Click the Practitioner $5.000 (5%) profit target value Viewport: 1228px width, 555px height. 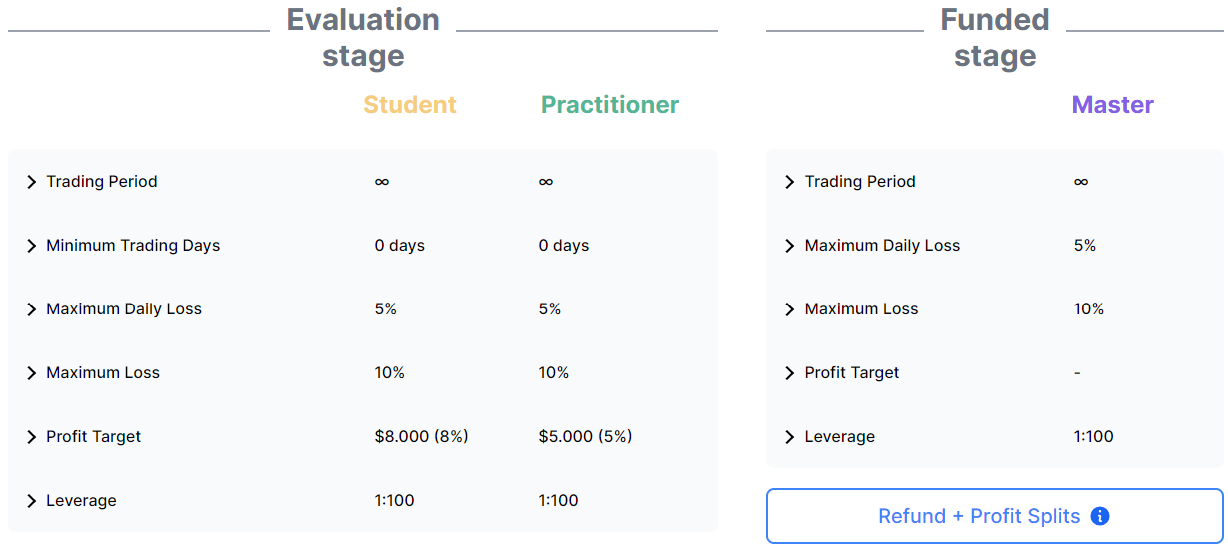pos(585,437)
